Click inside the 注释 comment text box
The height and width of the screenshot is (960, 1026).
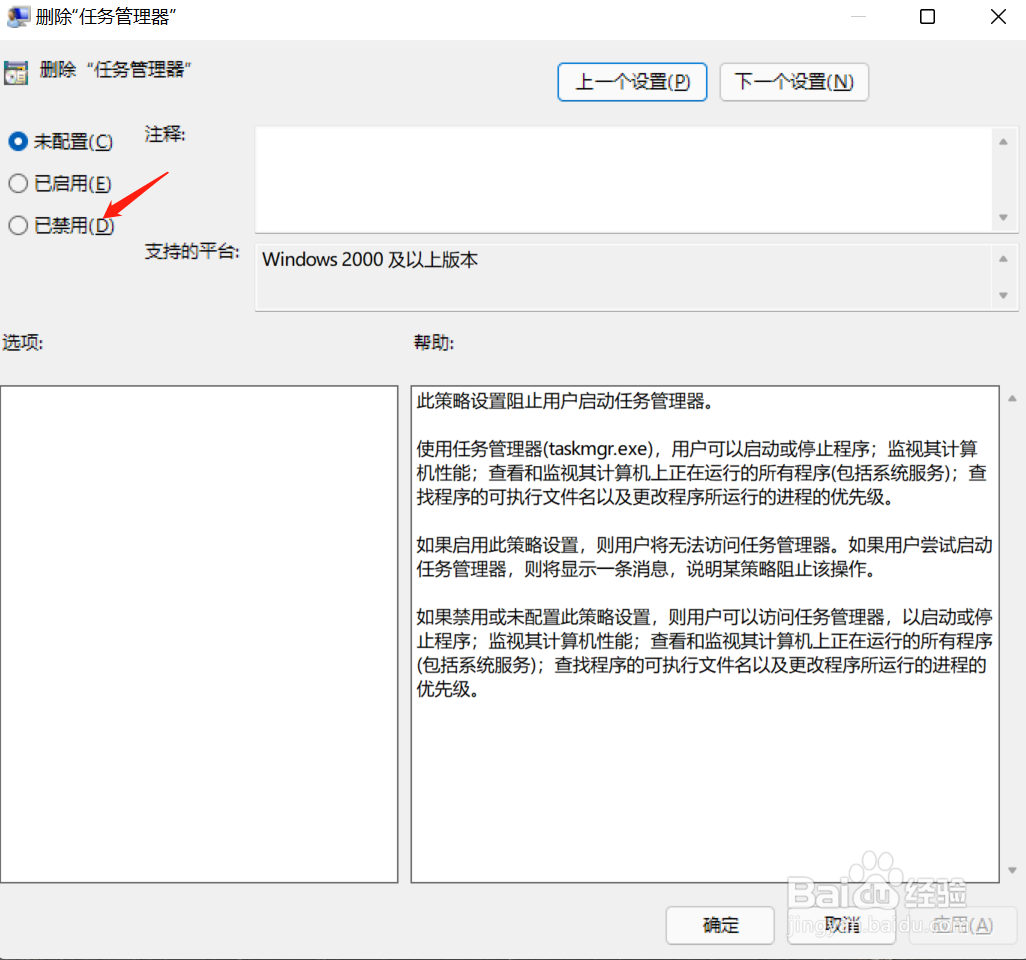tap(624, 179)
